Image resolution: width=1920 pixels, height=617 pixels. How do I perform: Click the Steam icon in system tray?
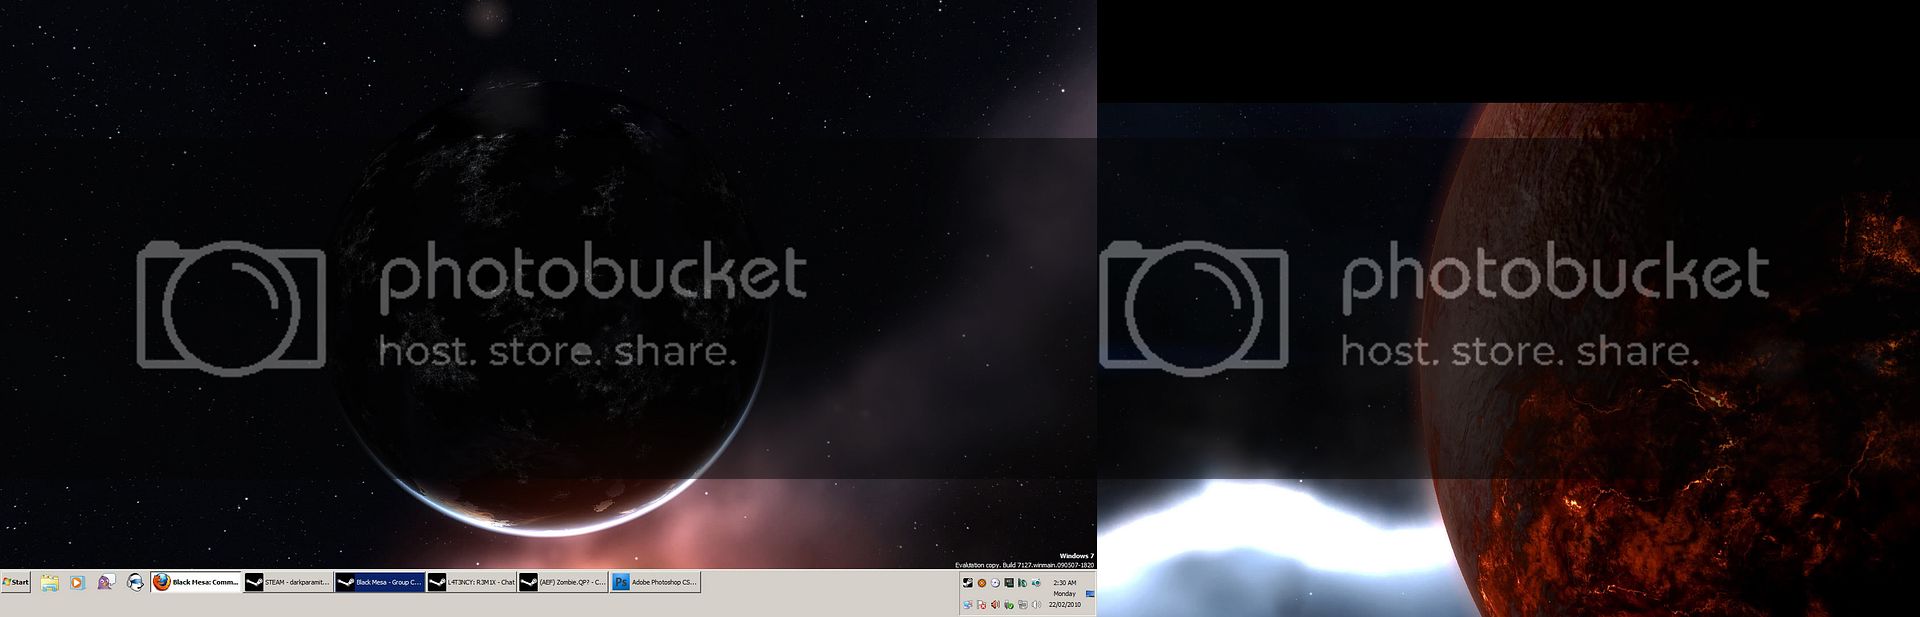coord(968,583)
